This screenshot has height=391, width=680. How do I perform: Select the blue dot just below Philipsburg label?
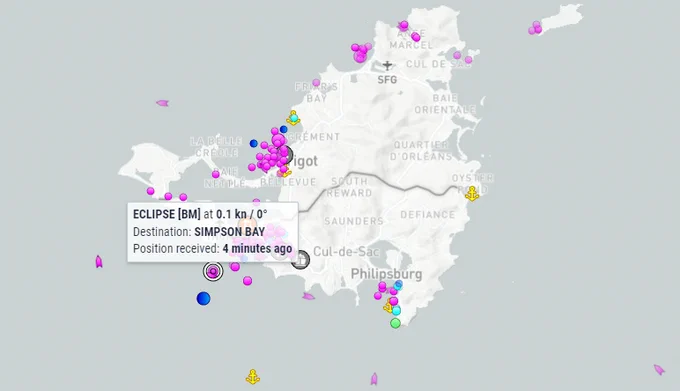(398, 285)
